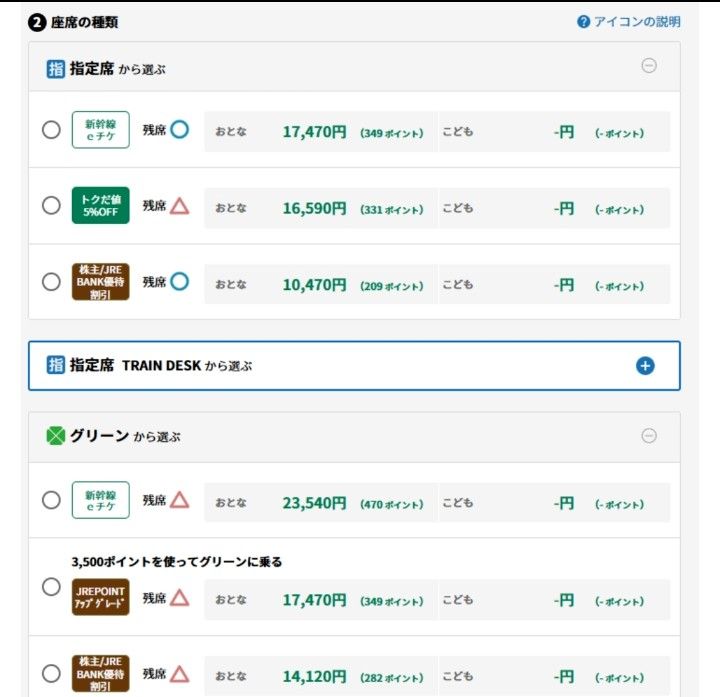Click the 新幹線eチケ badge in the 17,470円 row
Screen dimensions: 720x697
101,129
